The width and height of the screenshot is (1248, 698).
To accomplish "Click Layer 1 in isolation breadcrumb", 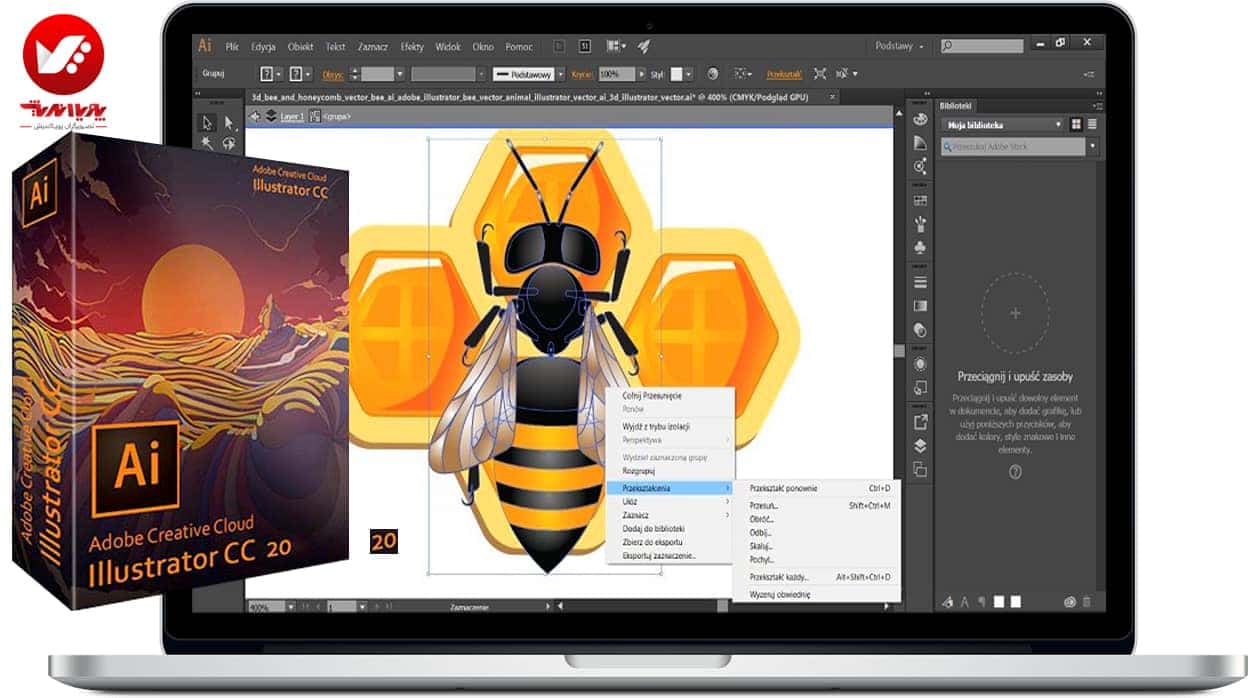I will pos(294,116).
